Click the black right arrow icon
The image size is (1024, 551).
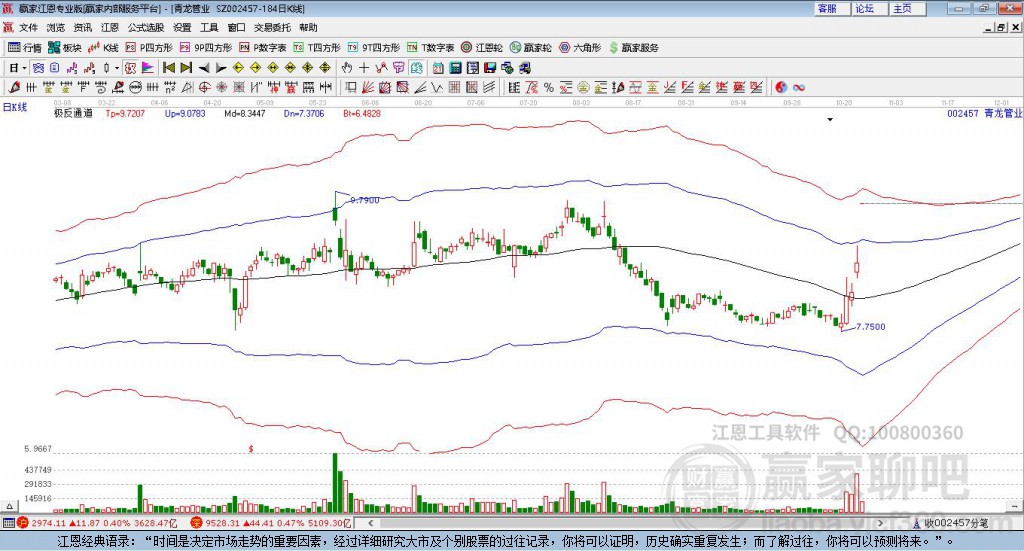point(221,67)
